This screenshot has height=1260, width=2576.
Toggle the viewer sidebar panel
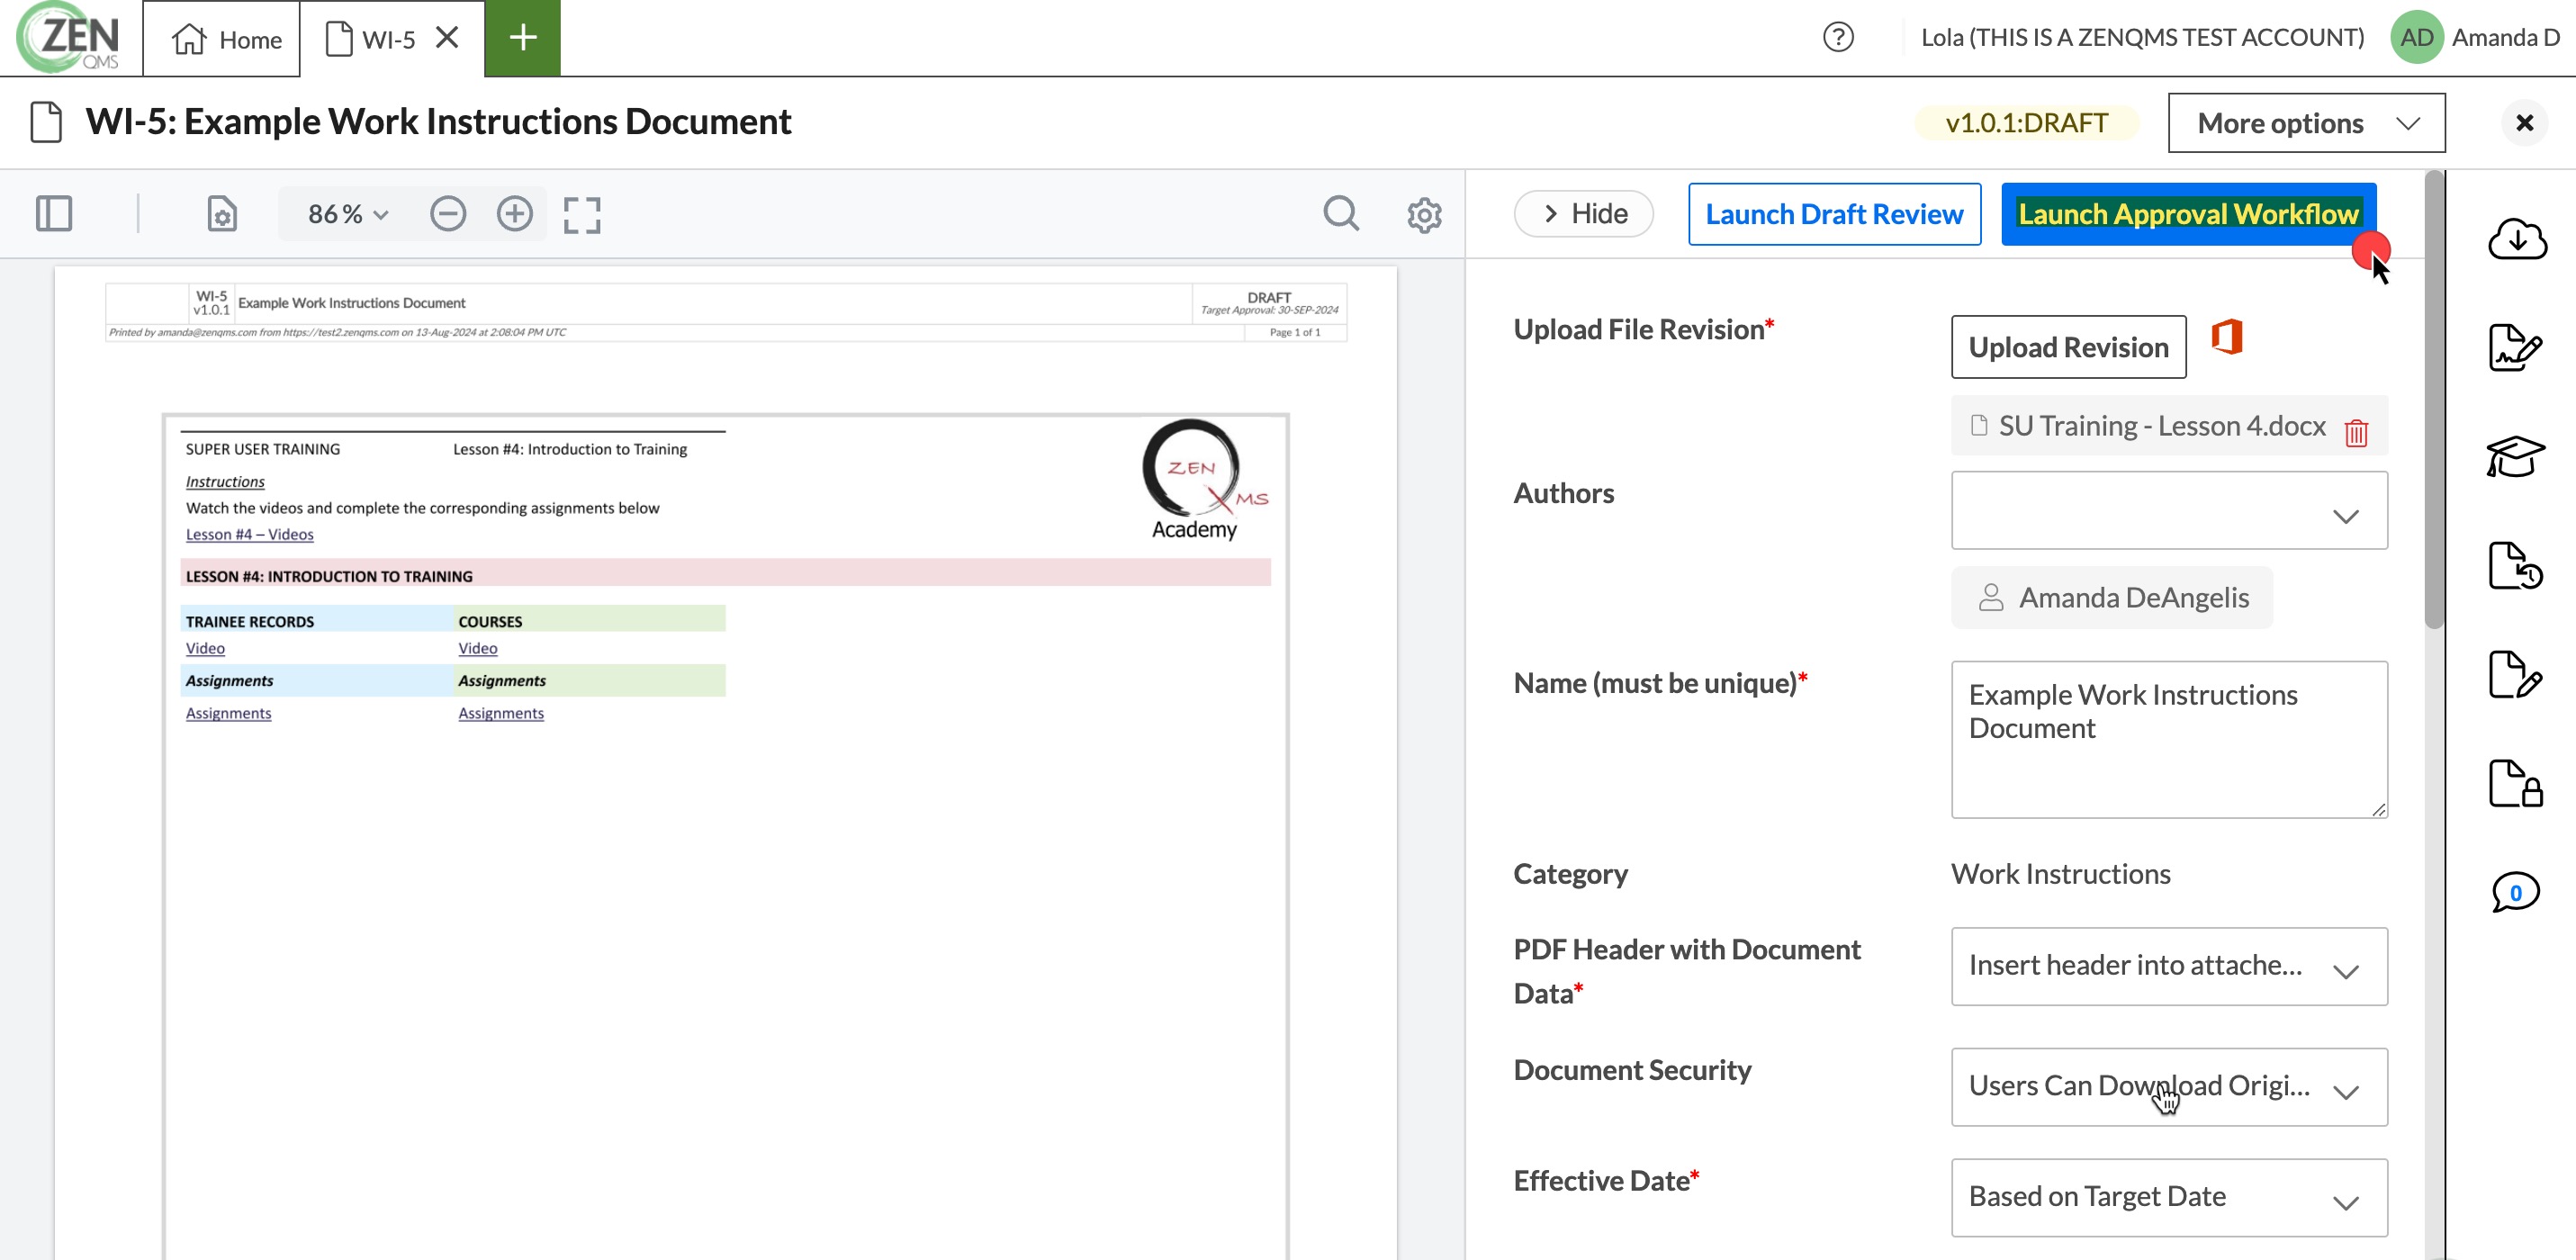(x=54, y=214)
